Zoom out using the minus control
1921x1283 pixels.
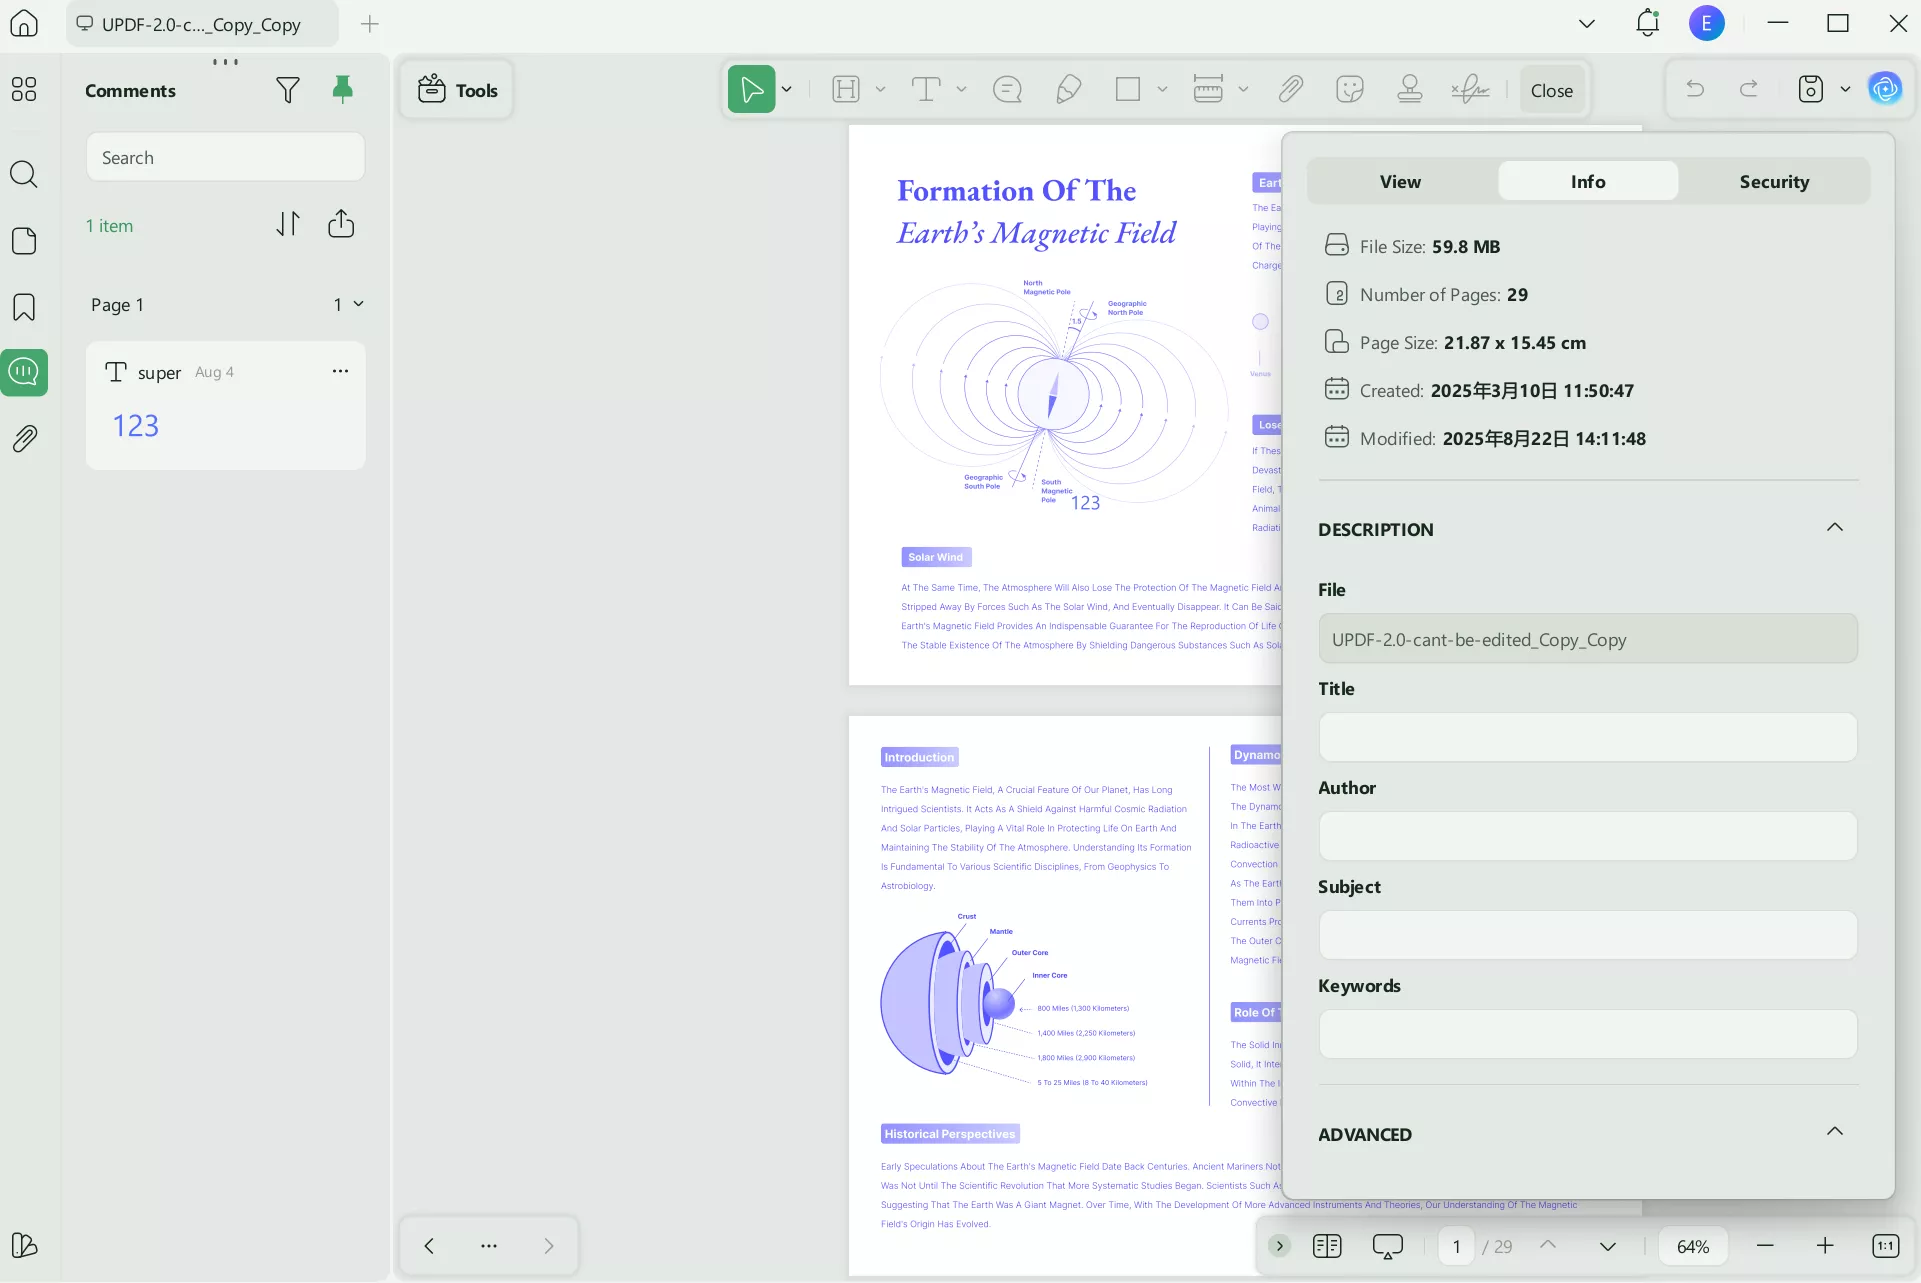1765,1245
